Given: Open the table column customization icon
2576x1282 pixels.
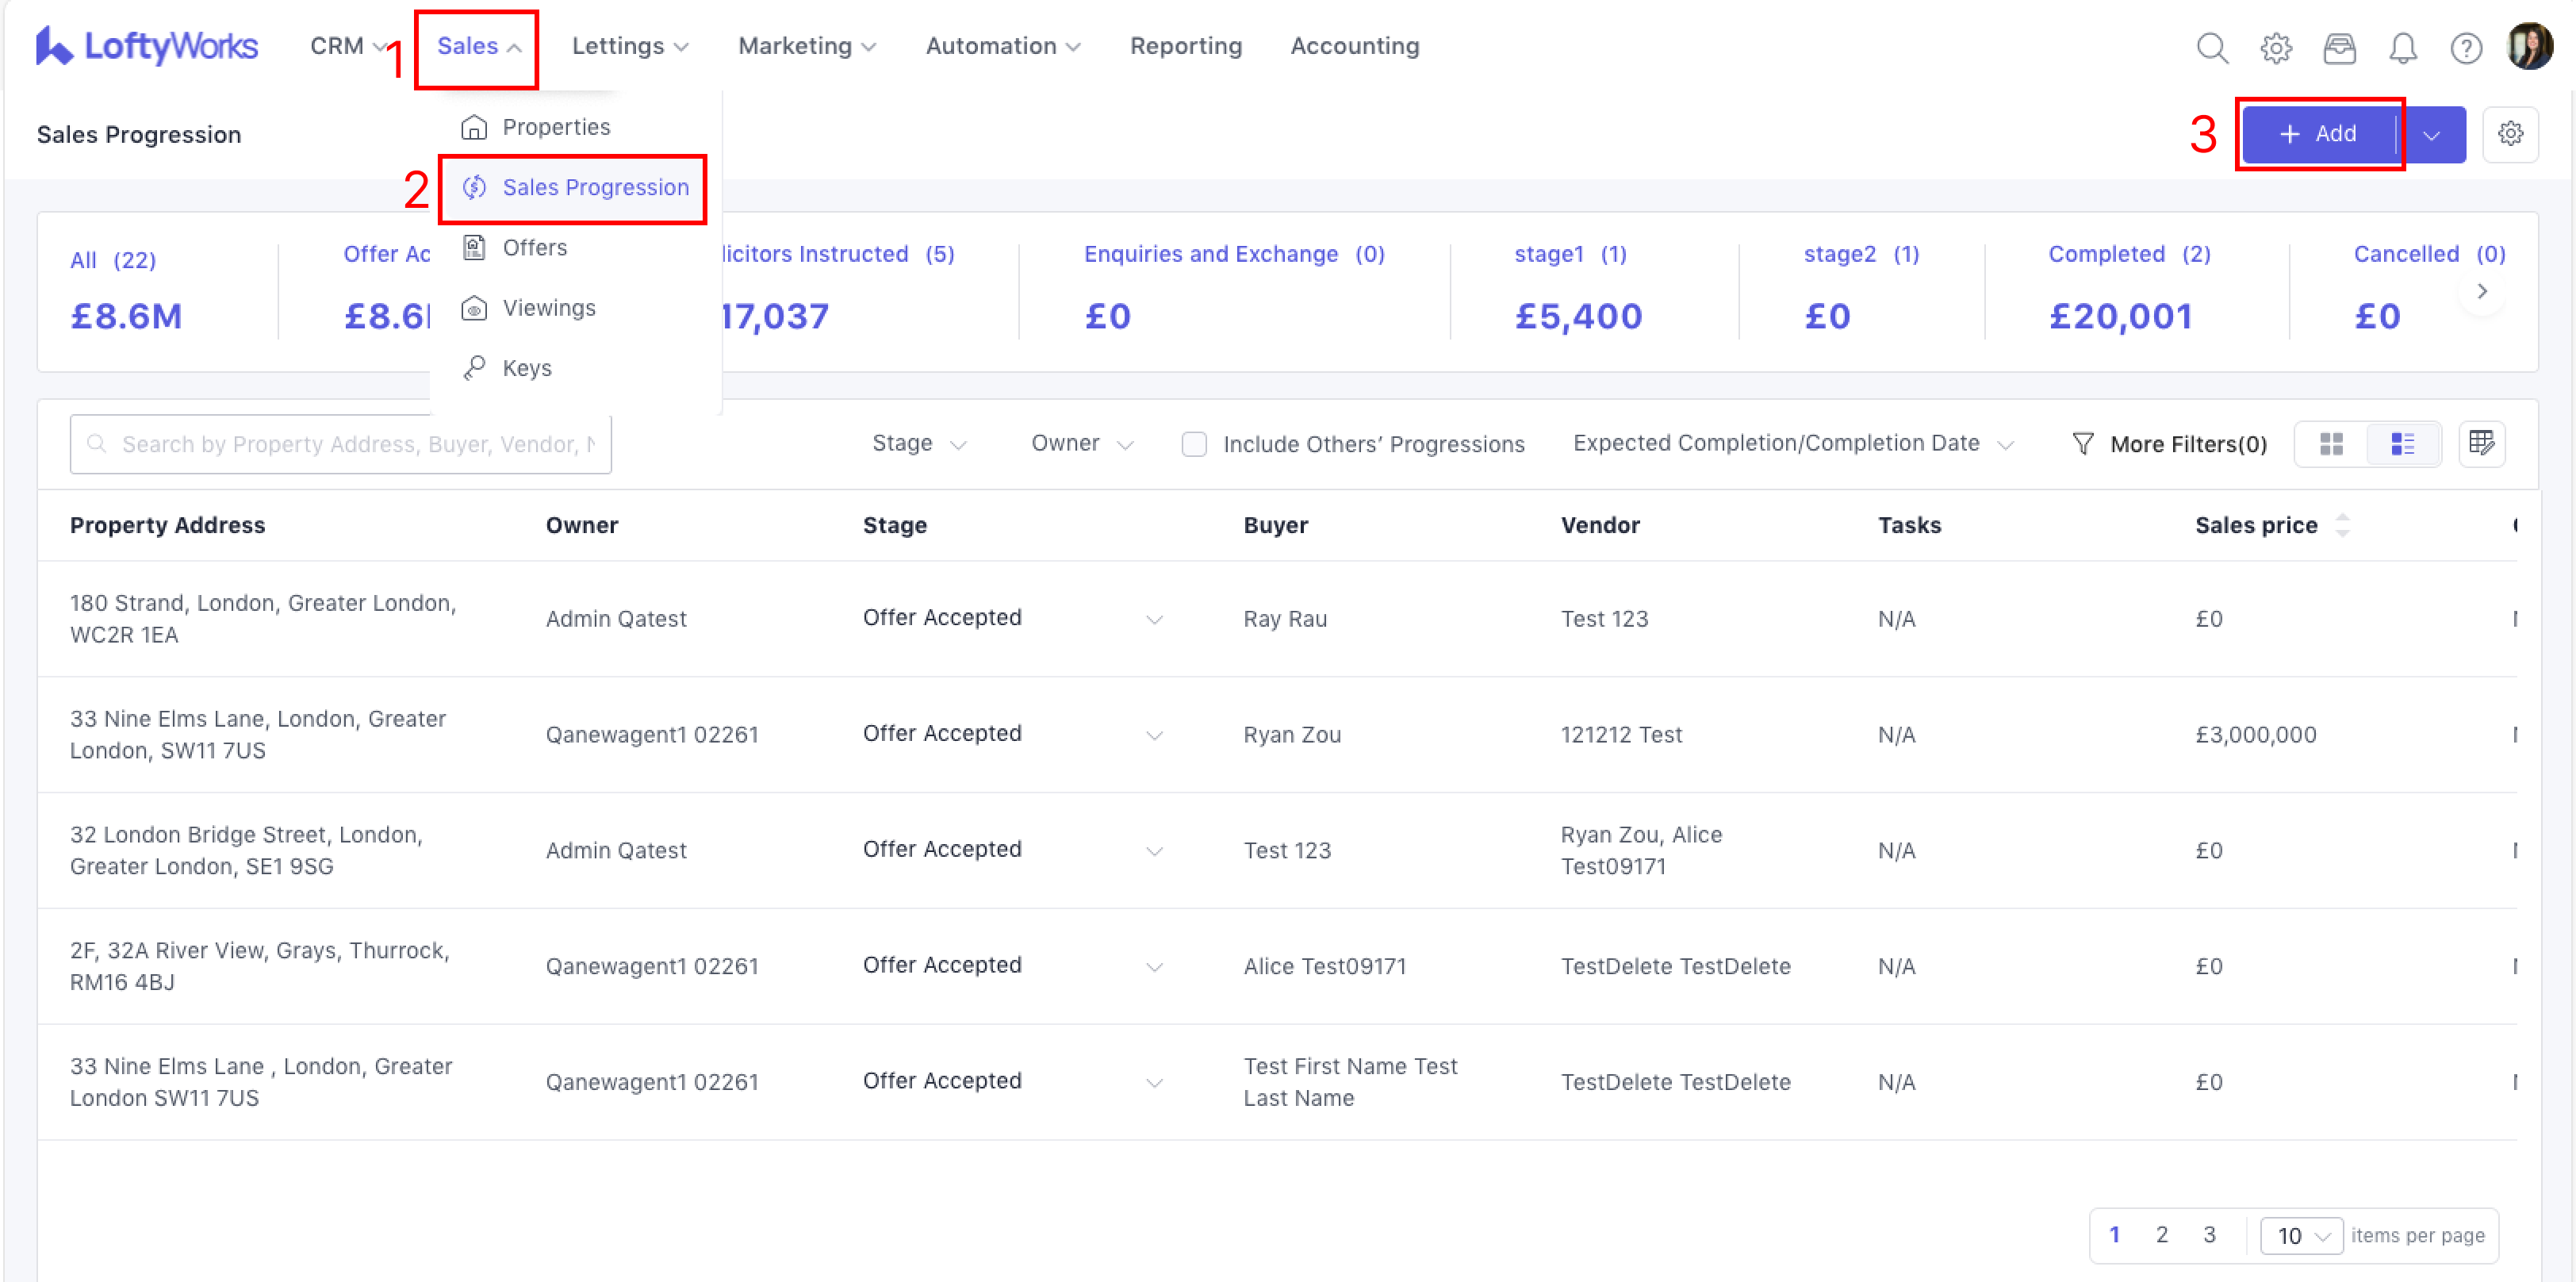Looking at the screenshot, I should coord(2481,443).
